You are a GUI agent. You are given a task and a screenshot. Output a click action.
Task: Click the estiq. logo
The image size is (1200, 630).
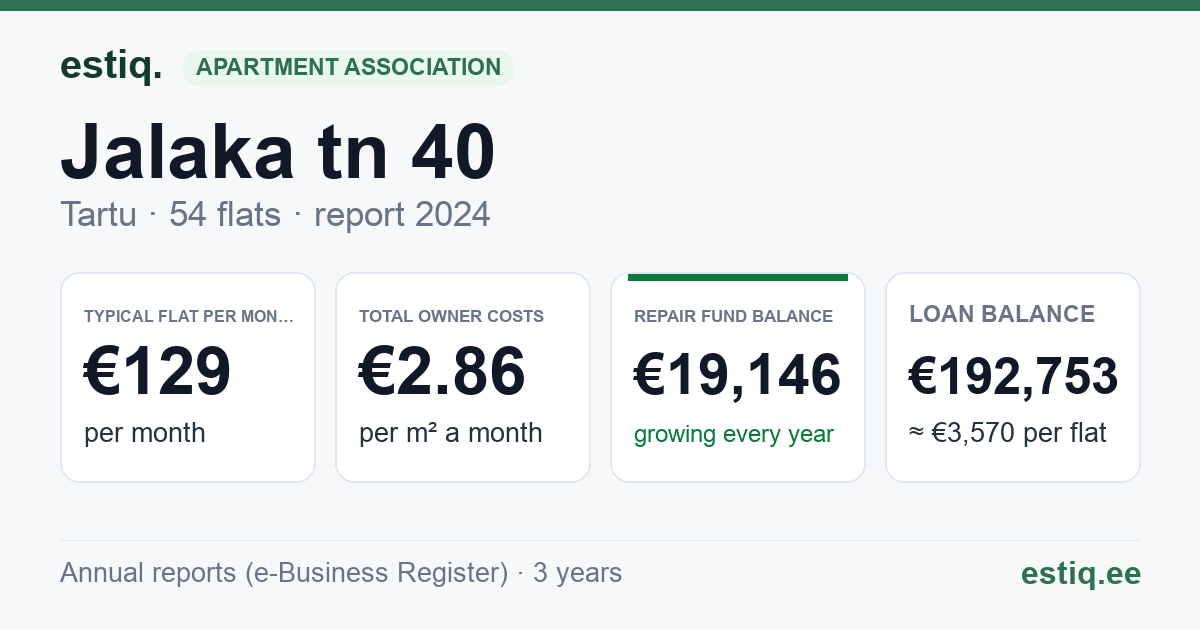[111, 67]
